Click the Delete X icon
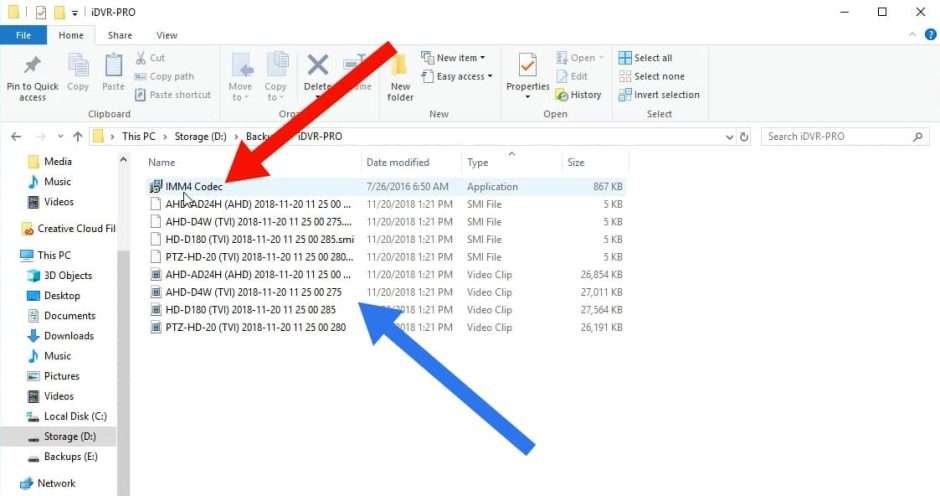The width and height of the screenshot is (940, 496). [318, 65]
